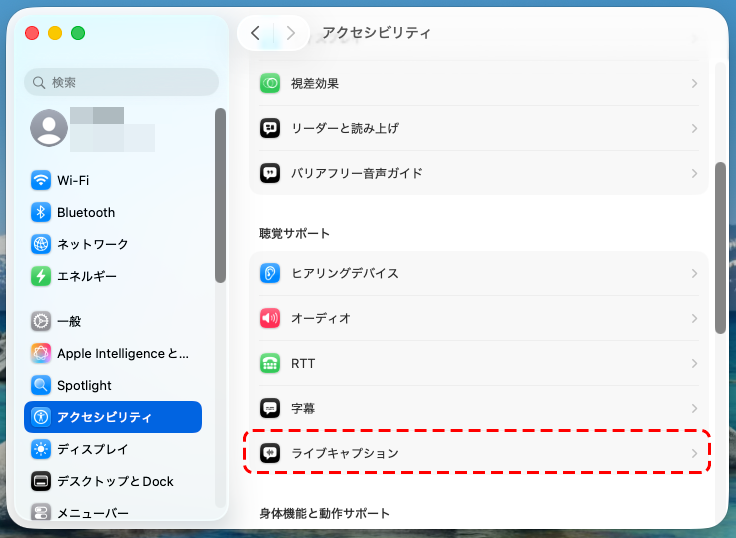The width and height of the screenshot is (736, 538).
Task: Open ヒアリングデバイス settings
Action: pos(478,273)
